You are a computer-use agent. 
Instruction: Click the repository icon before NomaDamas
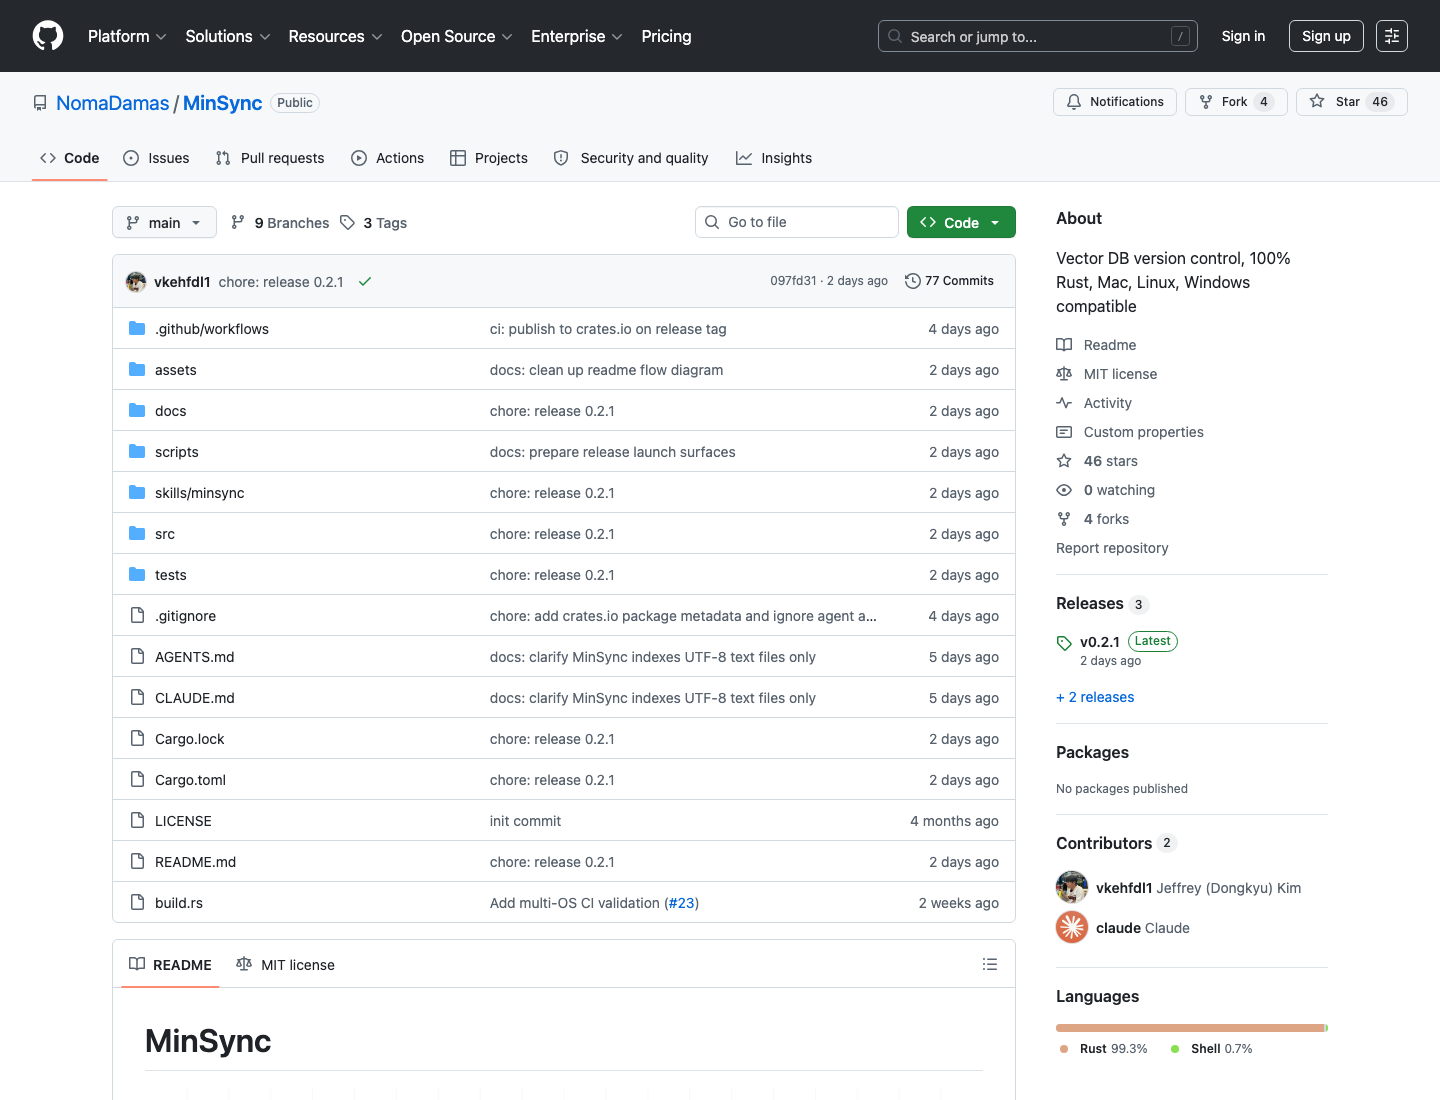tap(40, 103)
